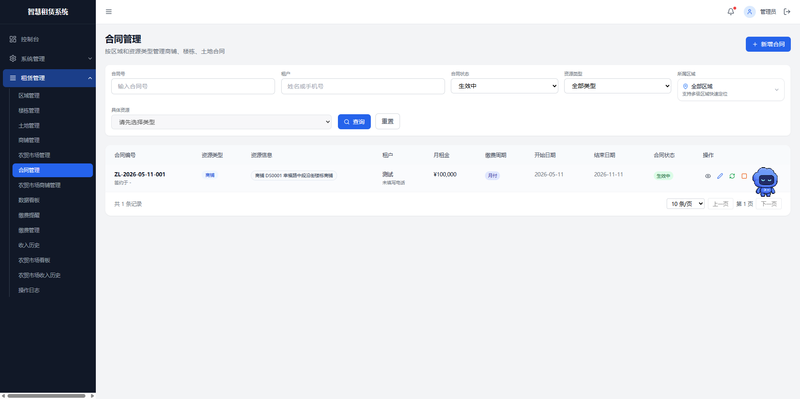Click the 商铺 resource type tag
The width and height of the screenshot is (800, 399).
210,175
